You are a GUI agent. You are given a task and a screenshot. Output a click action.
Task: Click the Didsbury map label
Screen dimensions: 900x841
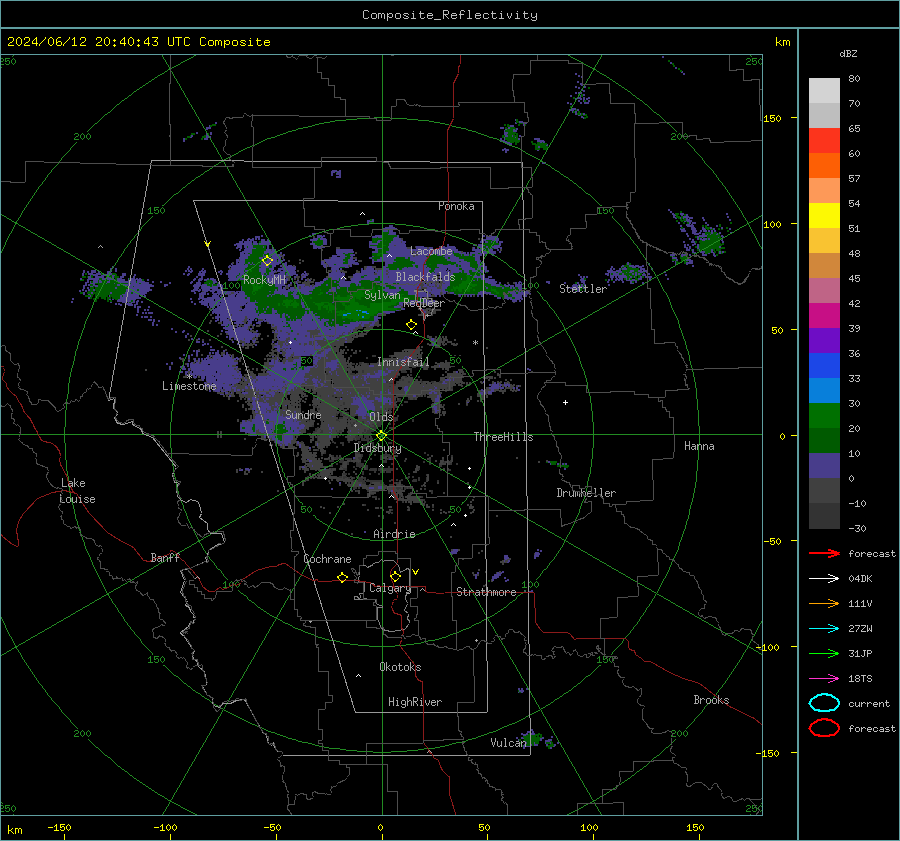[377, 448]
